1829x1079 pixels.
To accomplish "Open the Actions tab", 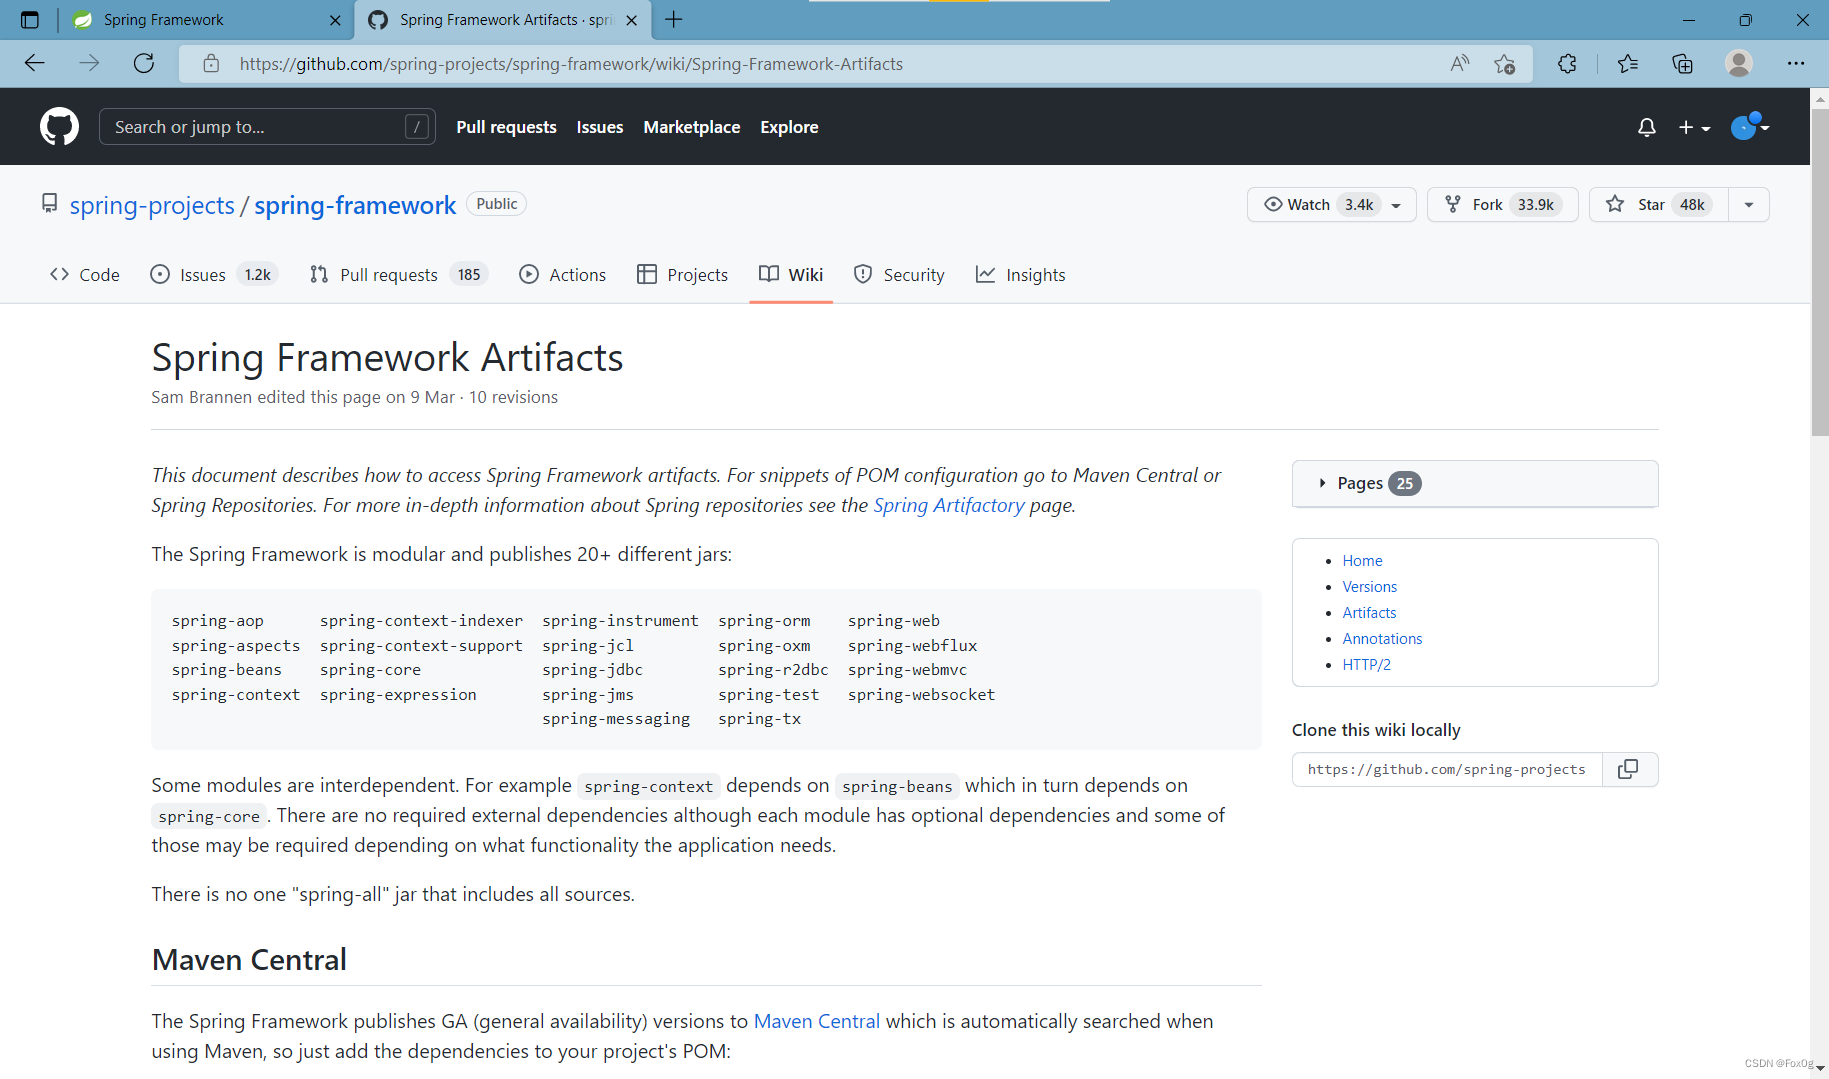I will (x=563, y=275).
